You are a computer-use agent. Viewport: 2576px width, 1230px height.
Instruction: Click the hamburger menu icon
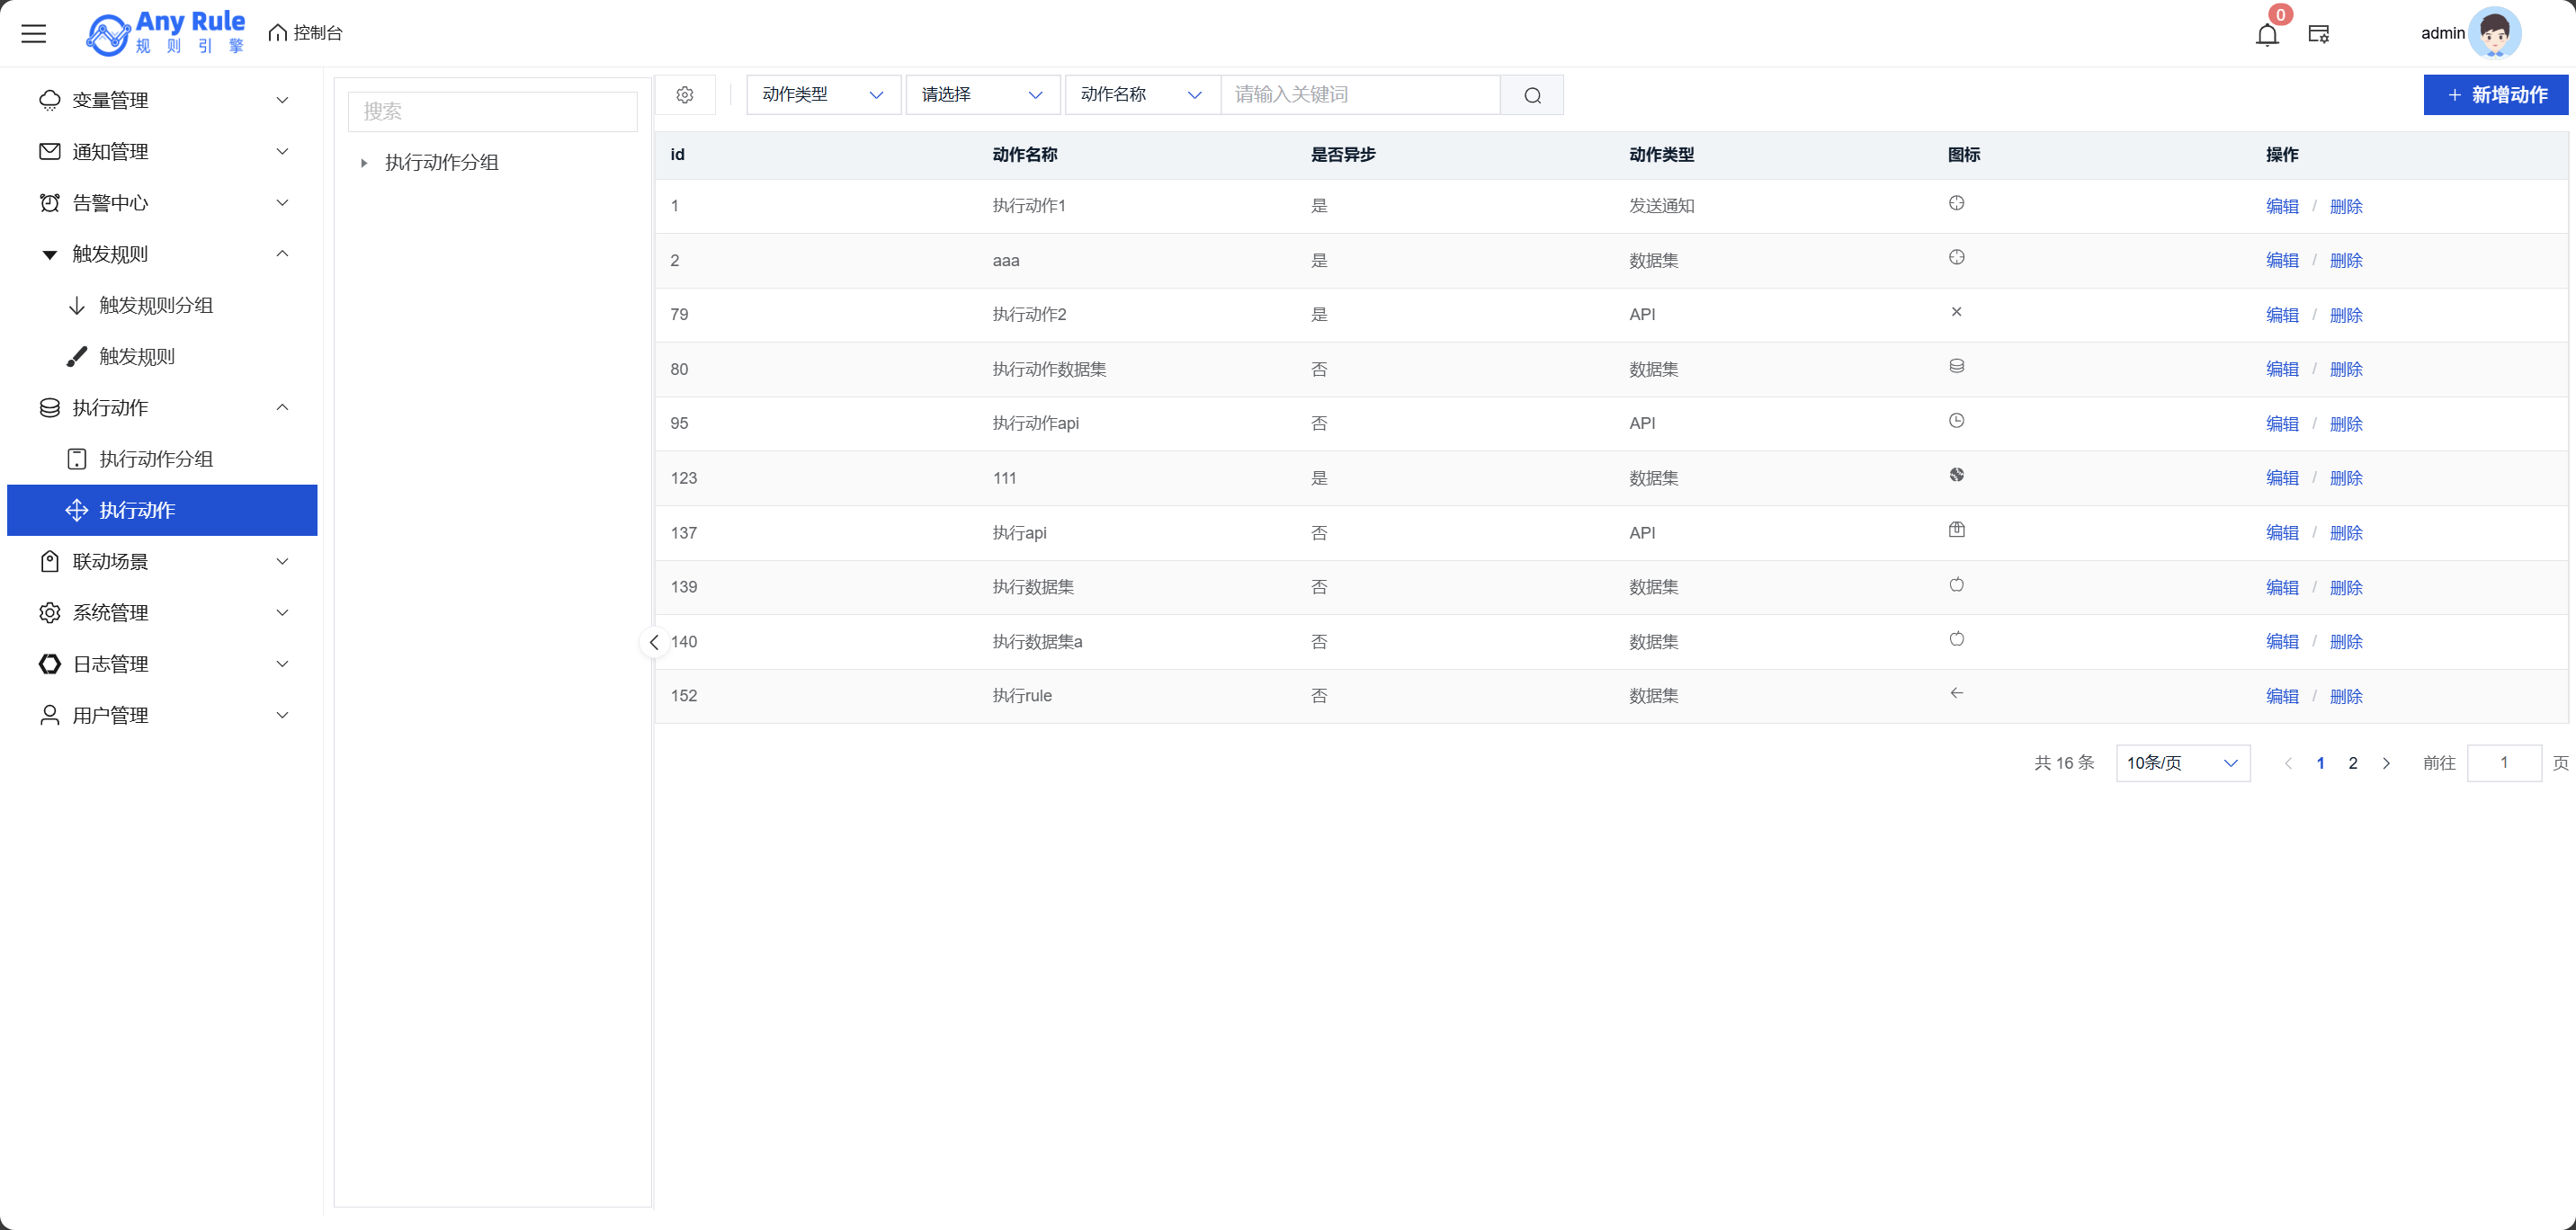tap(34, 34)
